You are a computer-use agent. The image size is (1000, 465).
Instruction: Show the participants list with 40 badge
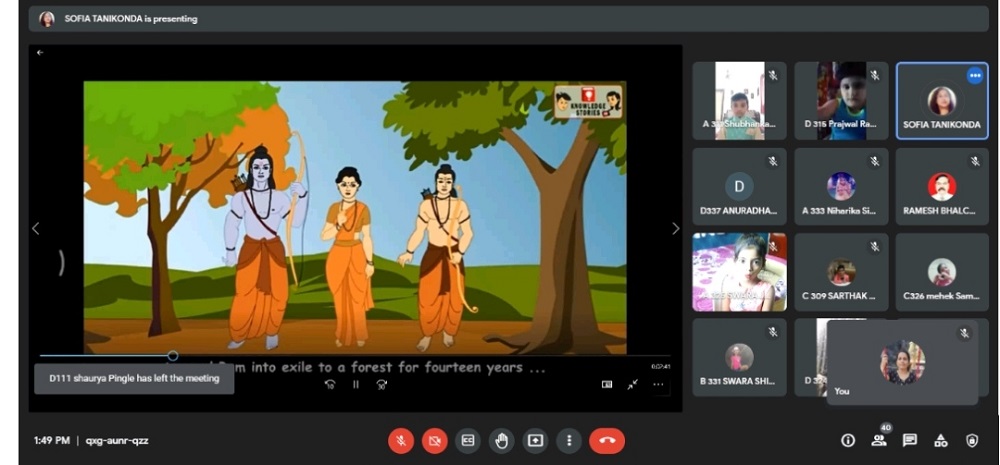879,440
